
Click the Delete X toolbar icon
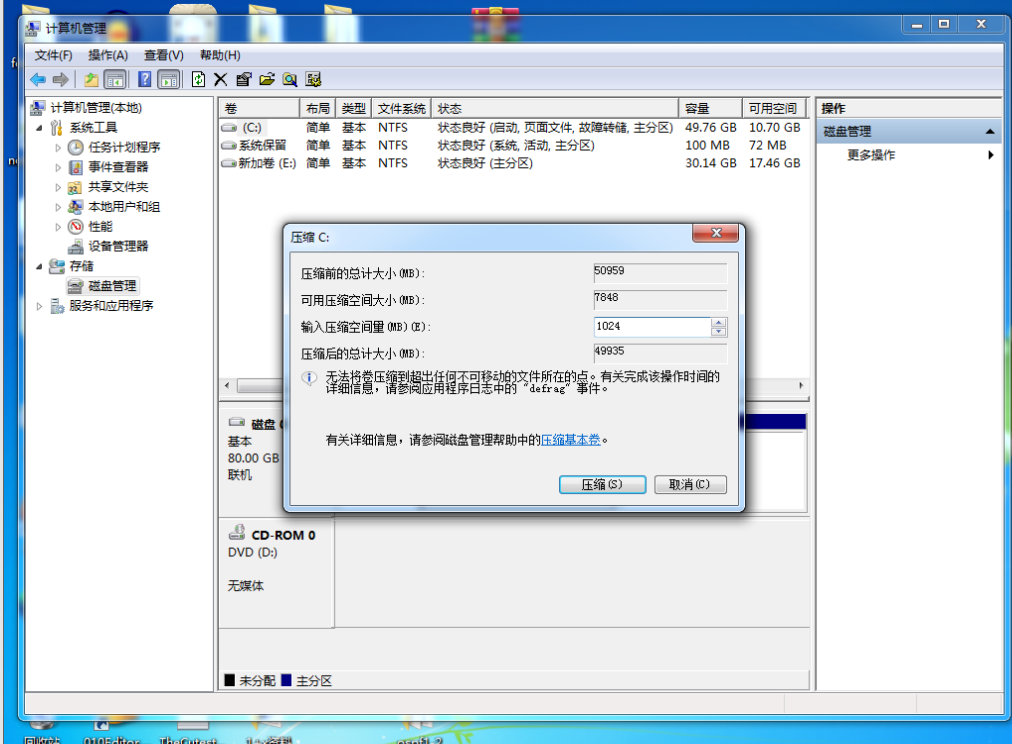[x=220, y=80]
